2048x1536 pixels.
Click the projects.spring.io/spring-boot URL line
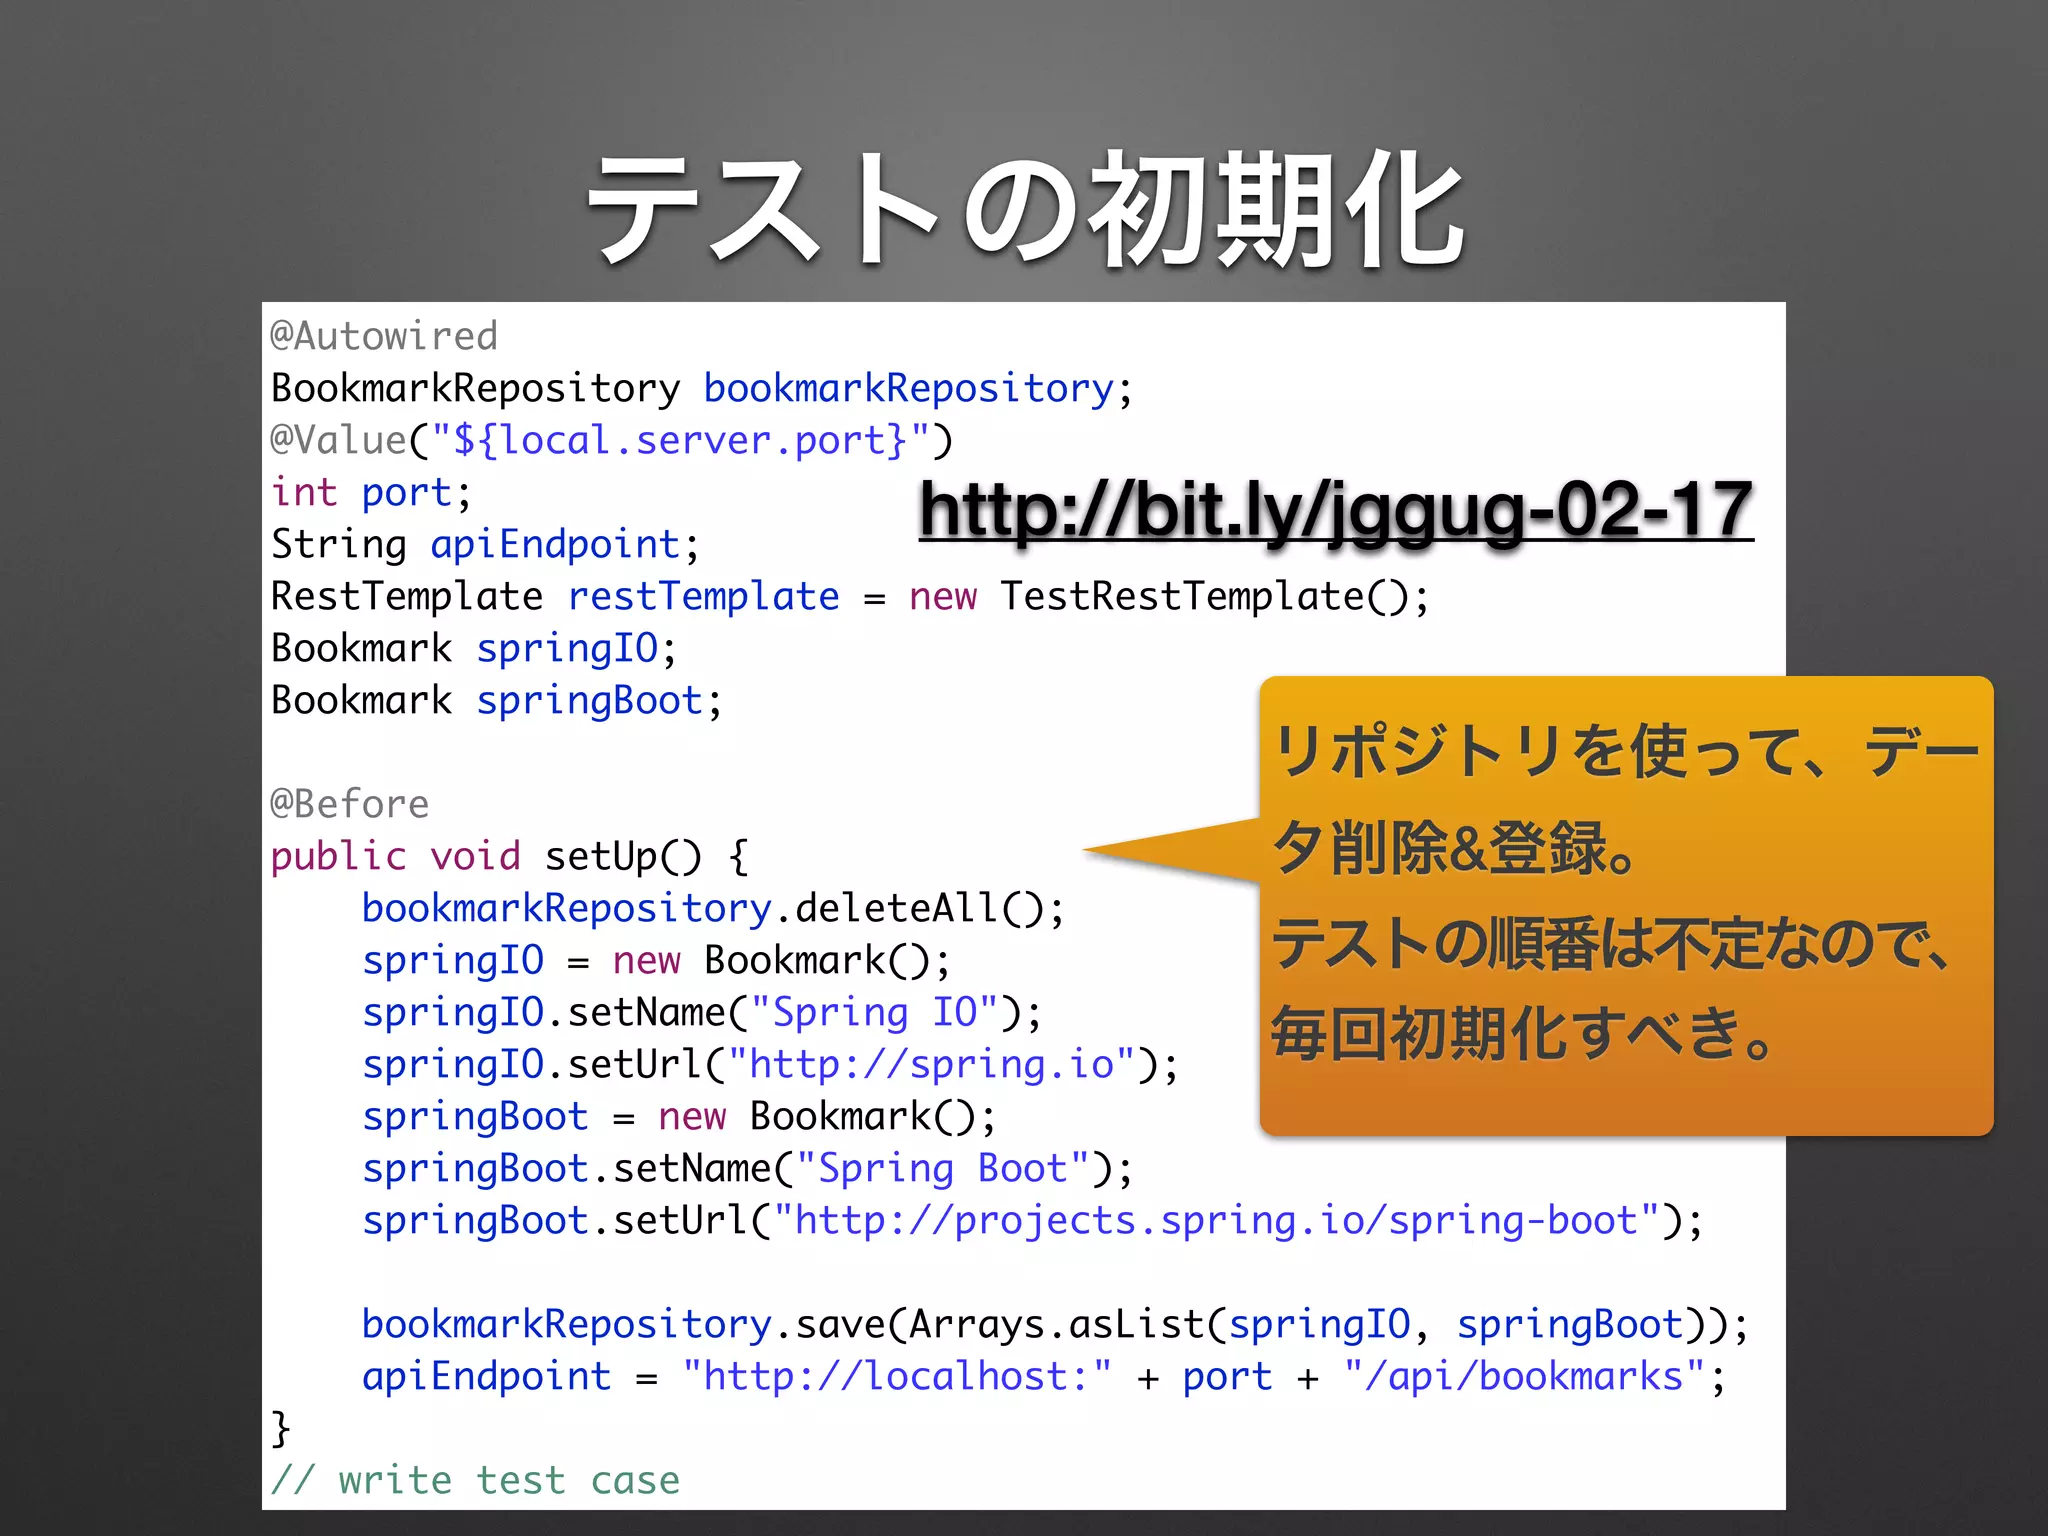click(x=1033, y=1221)
